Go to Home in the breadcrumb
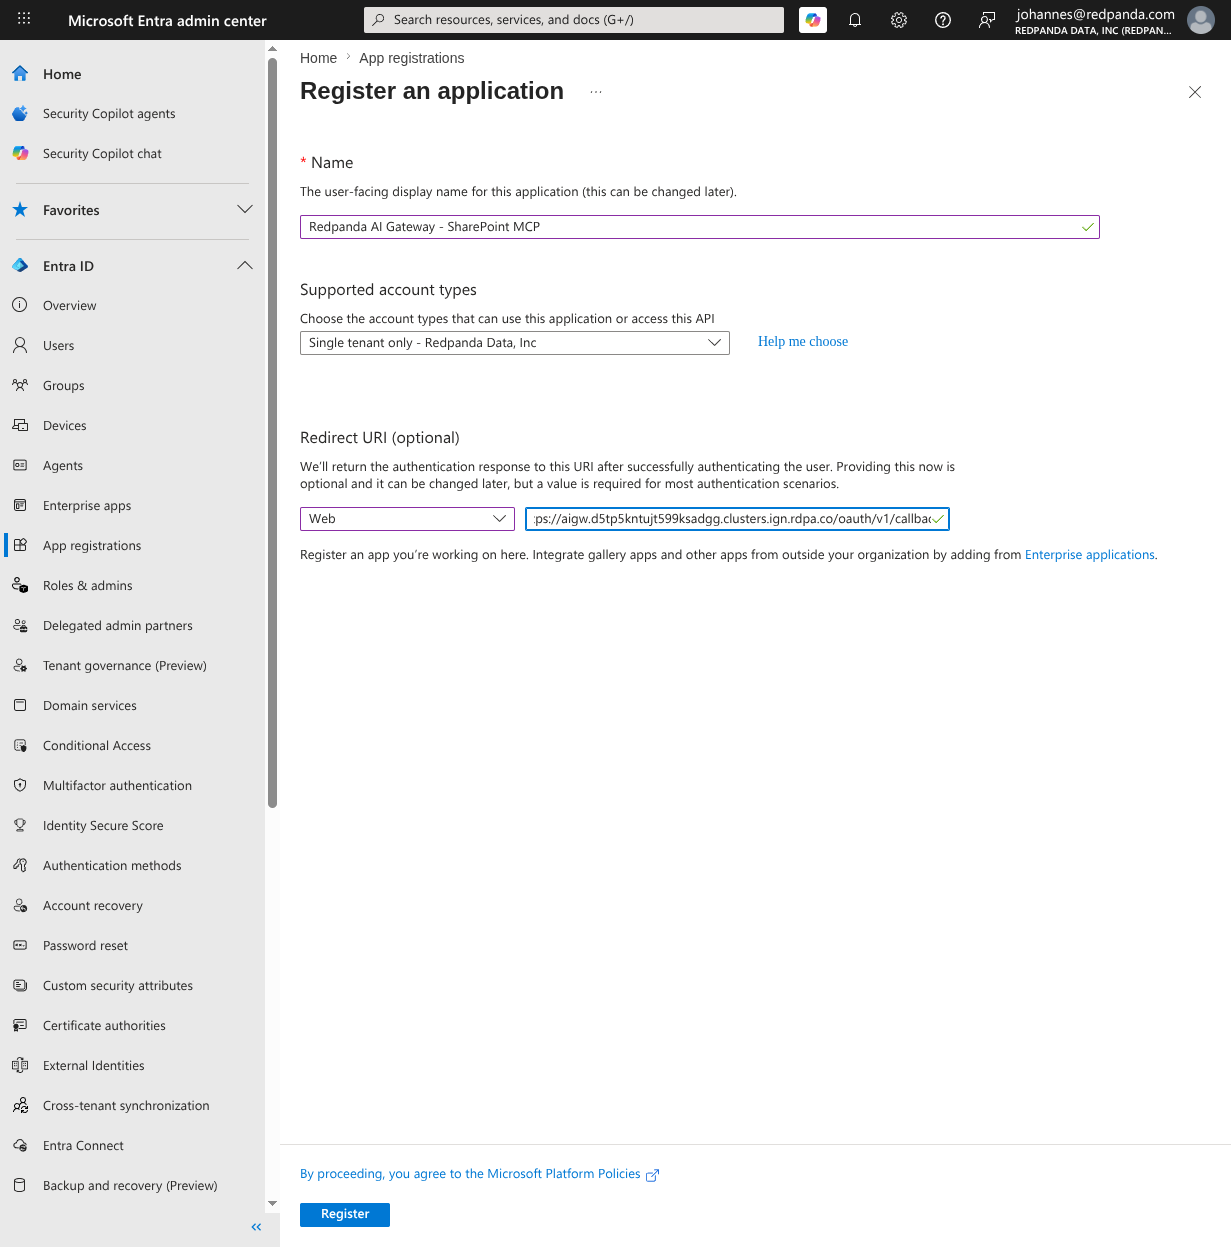This screenshot has width=1231, height=1247. pyautogui.click(x=318, y=58)
